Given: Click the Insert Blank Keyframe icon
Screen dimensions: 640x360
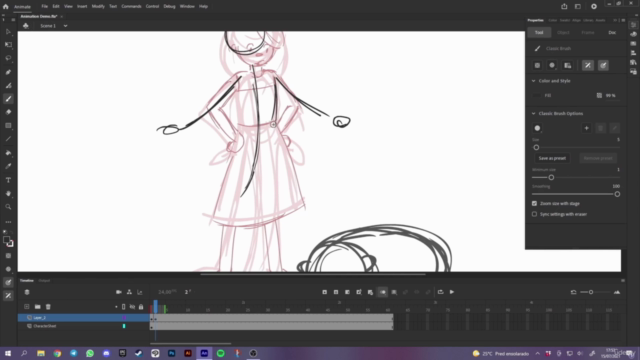Looking at the screenshot, I should click(336, 292).
